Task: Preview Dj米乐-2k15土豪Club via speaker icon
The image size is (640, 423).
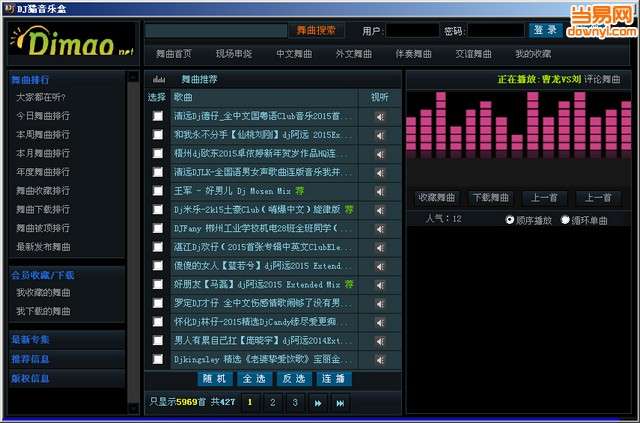Action: tap(380, 211)
